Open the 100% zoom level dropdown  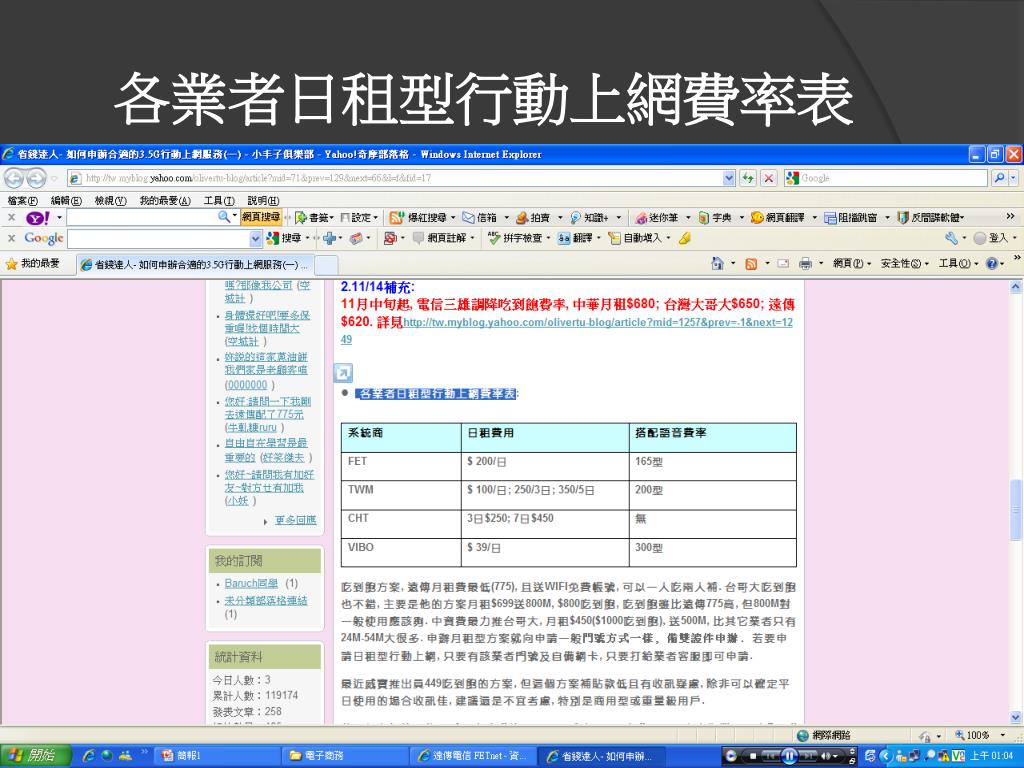(x=1004, y=735)
